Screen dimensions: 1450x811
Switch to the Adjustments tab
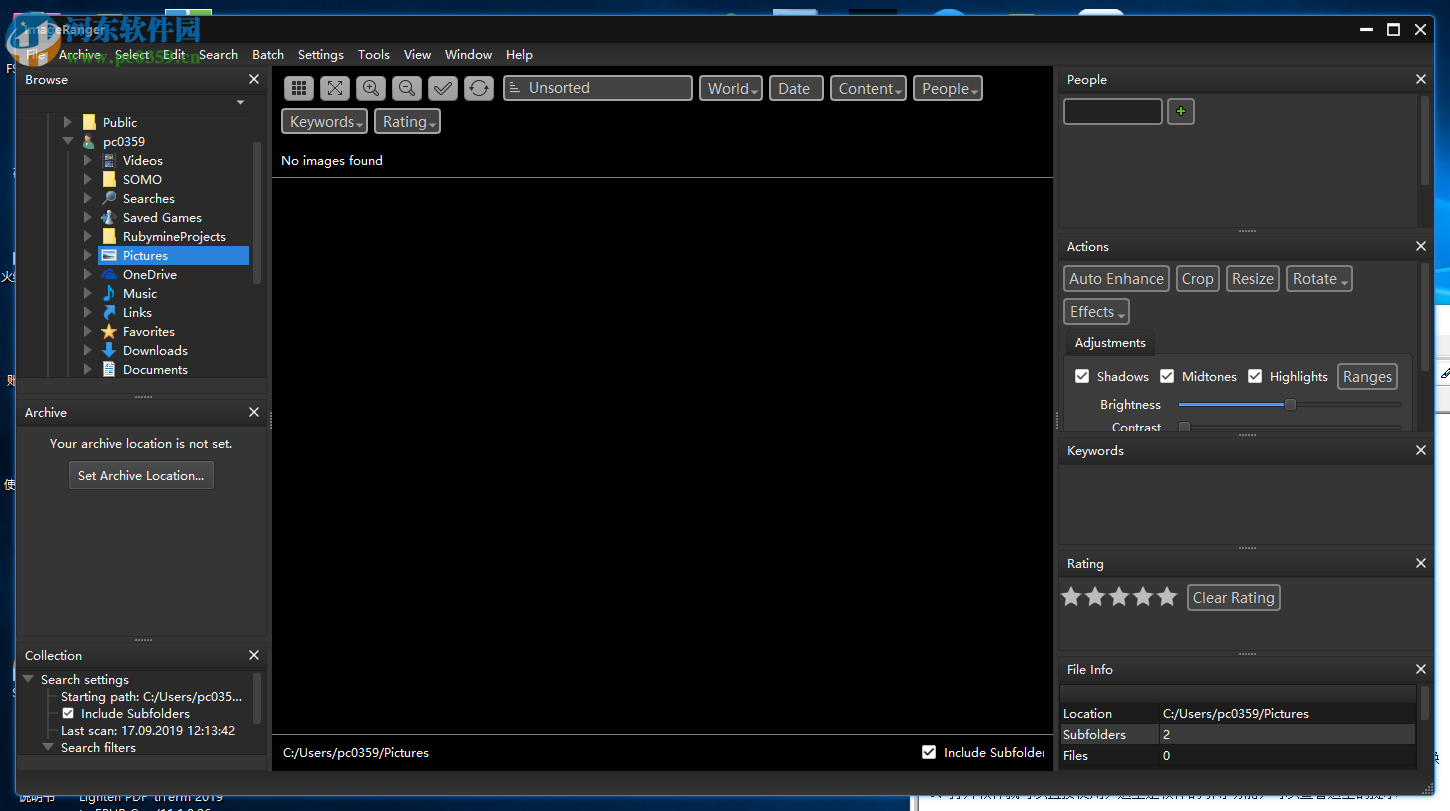[1109, 342]
